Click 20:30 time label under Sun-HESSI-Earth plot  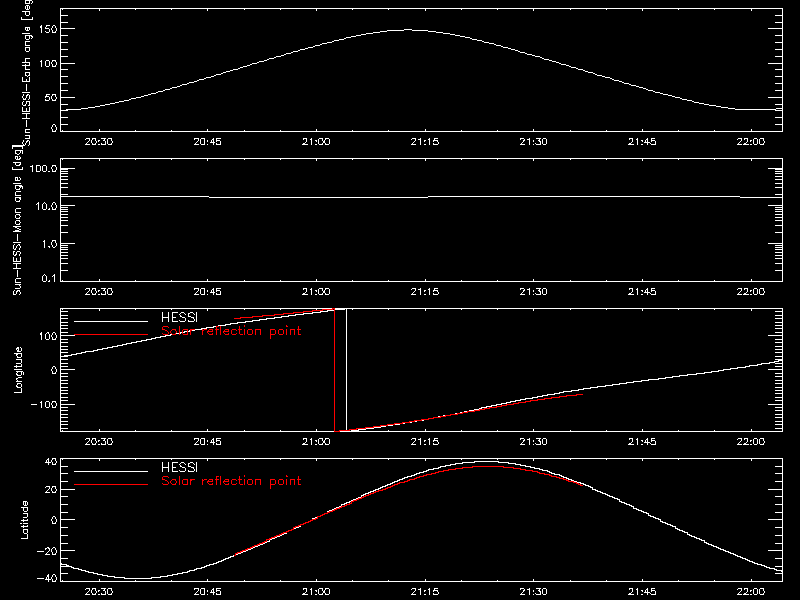click(98, 142)
